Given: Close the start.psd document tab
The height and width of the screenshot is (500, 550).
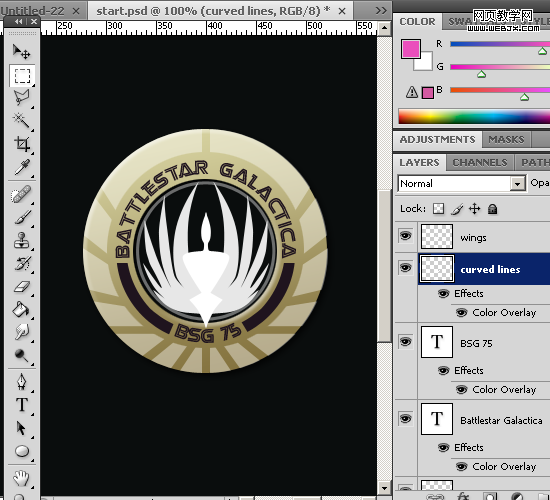Looking at the screenshot, I should click(342, 12).
